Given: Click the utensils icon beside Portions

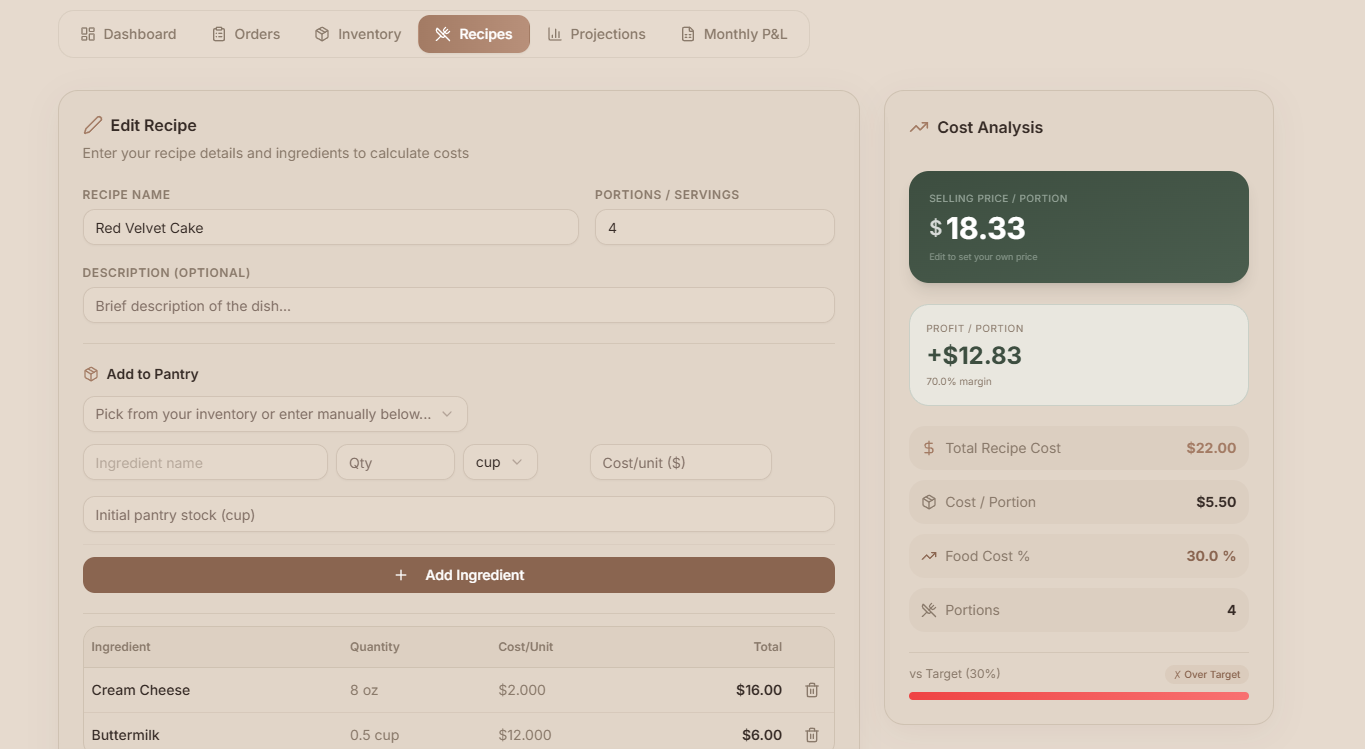Looking at the screenshot, I should coord(928,610).
